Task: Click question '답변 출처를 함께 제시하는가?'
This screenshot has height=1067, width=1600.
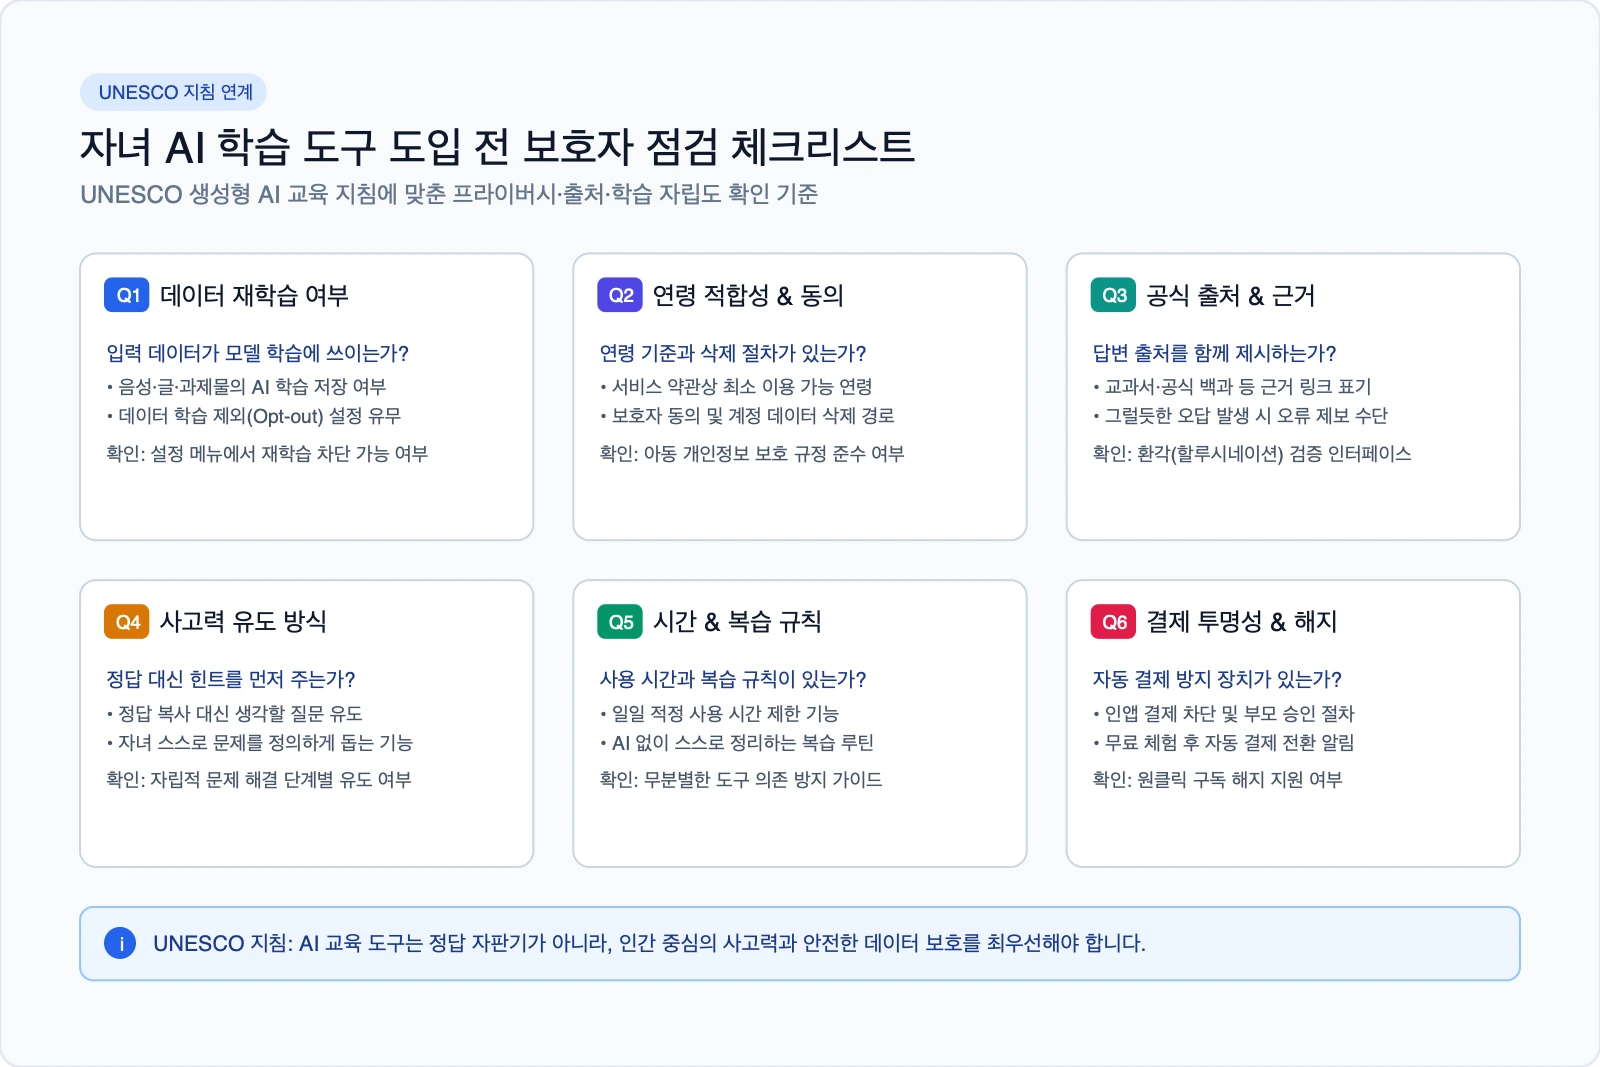Action: tap(1214, 353)
